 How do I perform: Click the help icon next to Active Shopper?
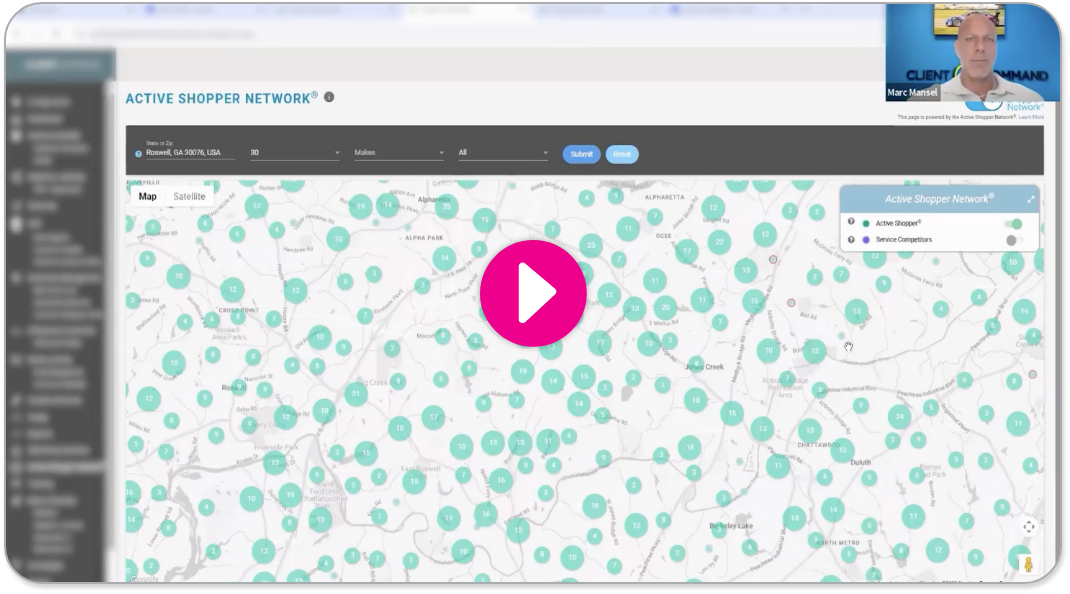(x=851, y=222)
